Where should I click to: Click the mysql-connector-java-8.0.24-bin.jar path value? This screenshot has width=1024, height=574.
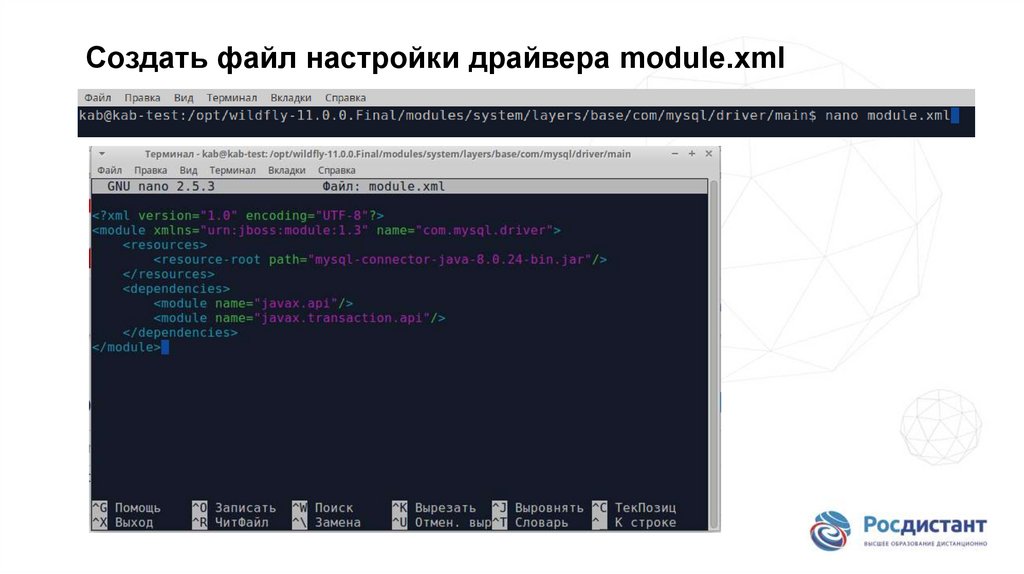click(x=449, y=260)
